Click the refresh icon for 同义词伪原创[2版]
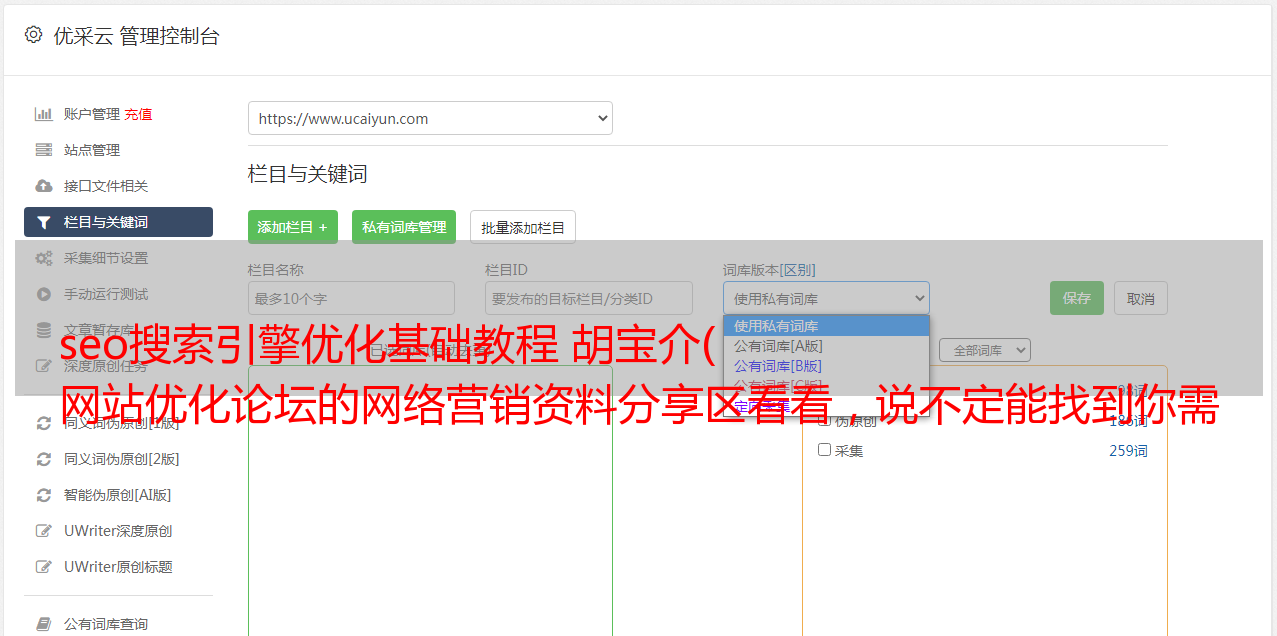Viewport: 1277px width, 636px height. click(44, 459)
